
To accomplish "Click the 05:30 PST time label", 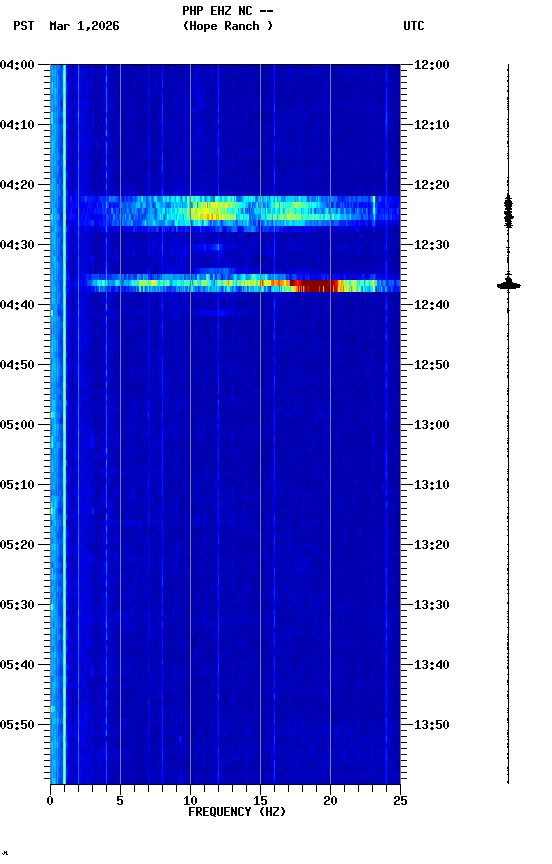I will click(x=17, y=605).
